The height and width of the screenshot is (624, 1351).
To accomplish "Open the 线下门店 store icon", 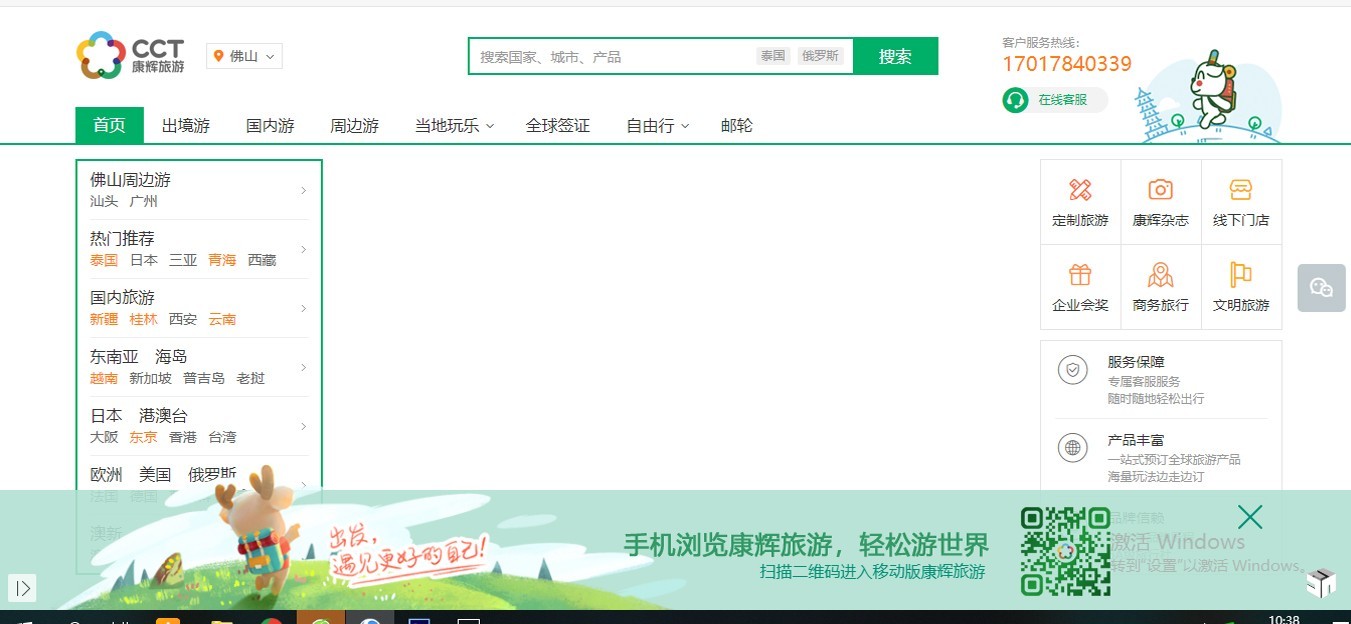I will click(1240, 190).
